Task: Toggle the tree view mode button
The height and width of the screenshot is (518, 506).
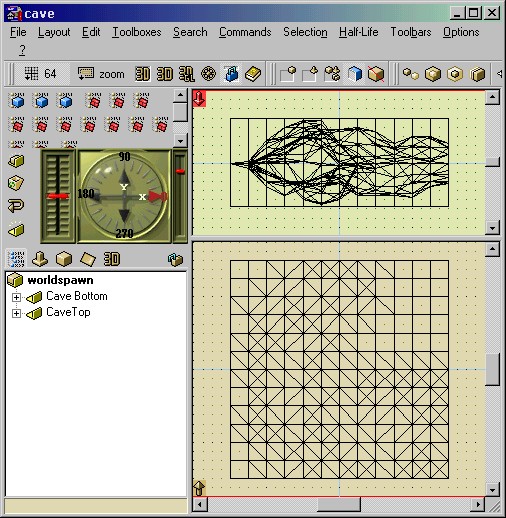Action: tap(16, 259)
